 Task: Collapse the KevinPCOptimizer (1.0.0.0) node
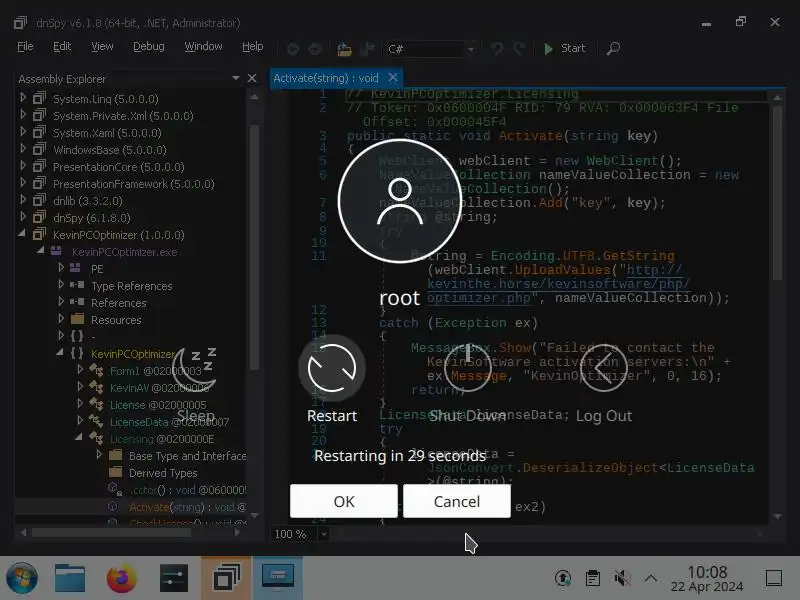[x=22, y=233]
